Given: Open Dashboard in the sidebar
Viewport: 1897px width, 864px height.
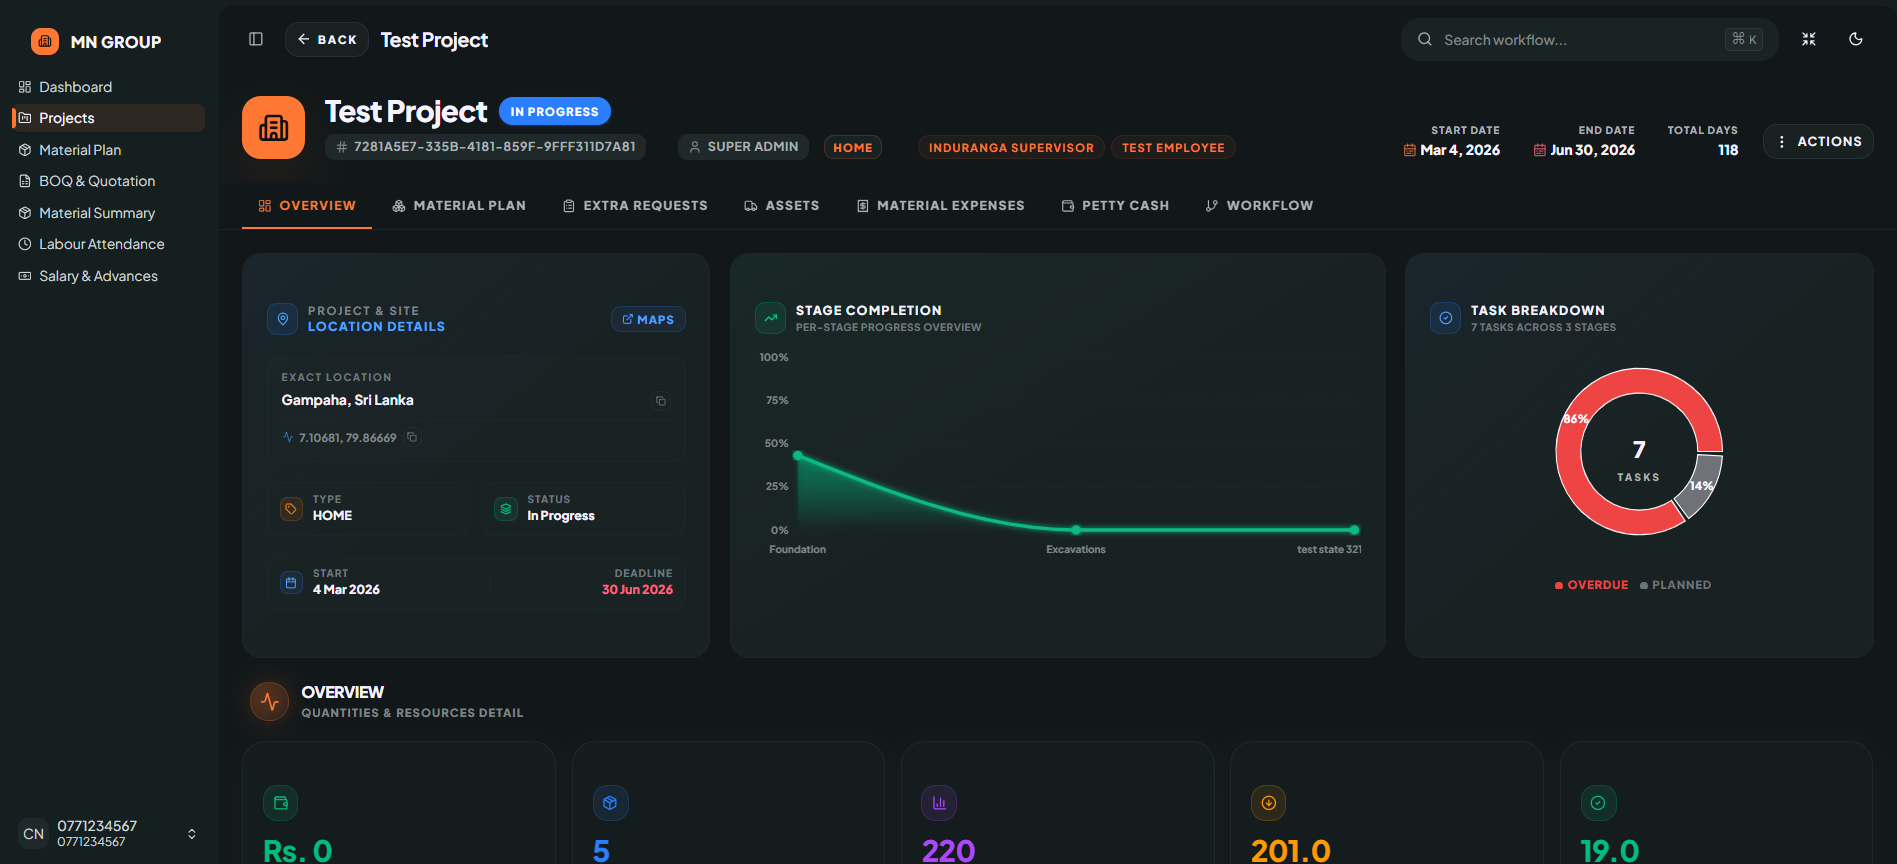Looking at the screenshot, I should [x=108, y=87].
